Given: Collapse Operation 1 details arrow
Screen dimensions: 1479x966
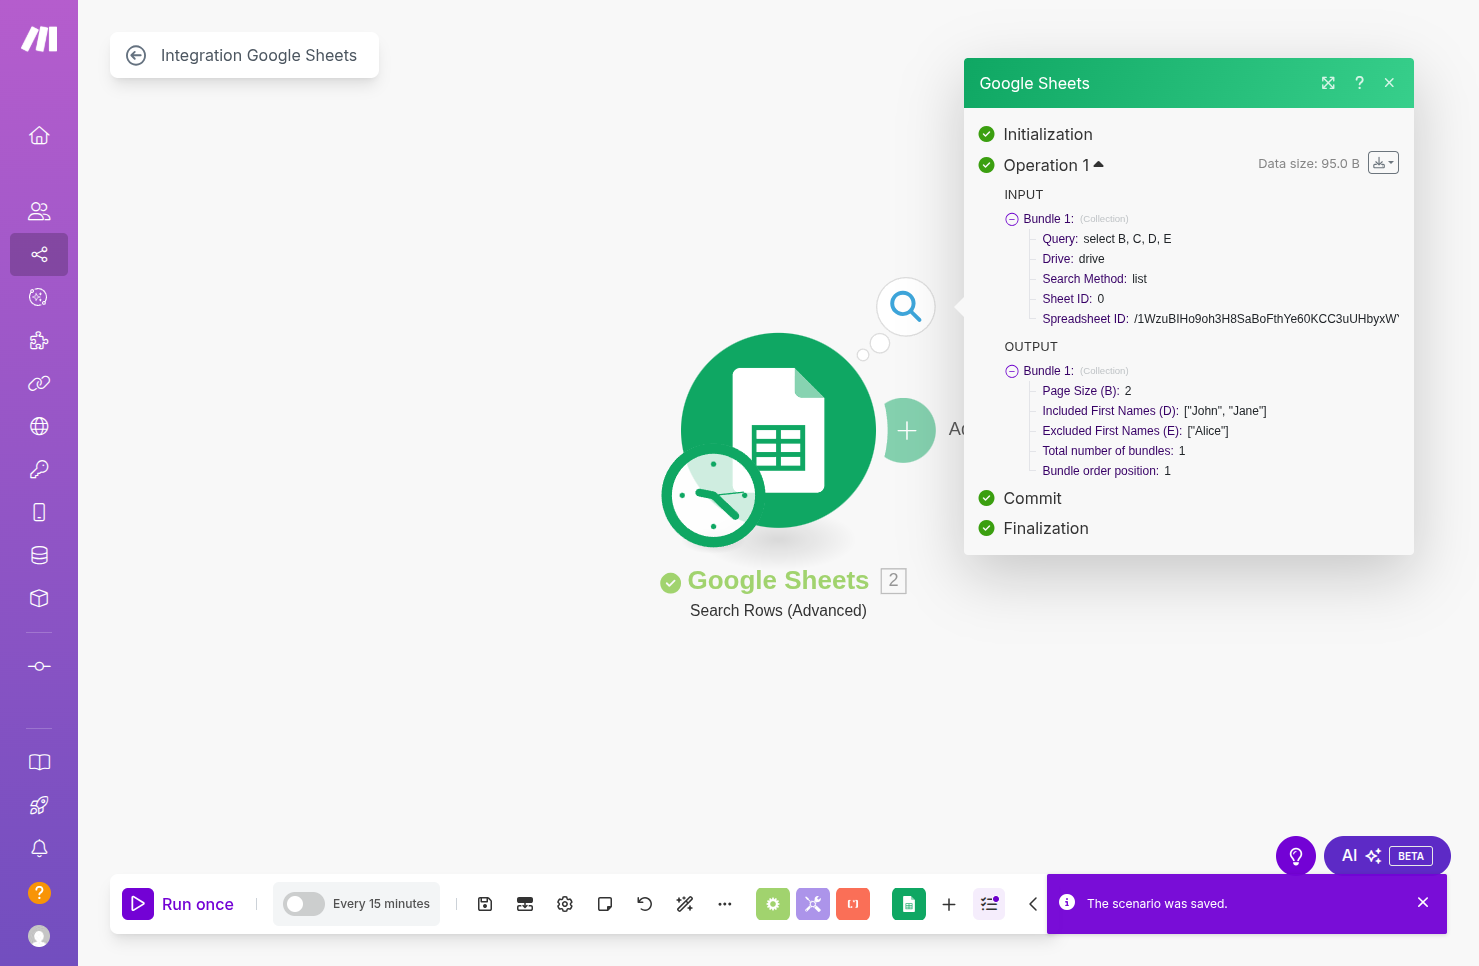Looking at the screenshot, I should click(1099, 164).
